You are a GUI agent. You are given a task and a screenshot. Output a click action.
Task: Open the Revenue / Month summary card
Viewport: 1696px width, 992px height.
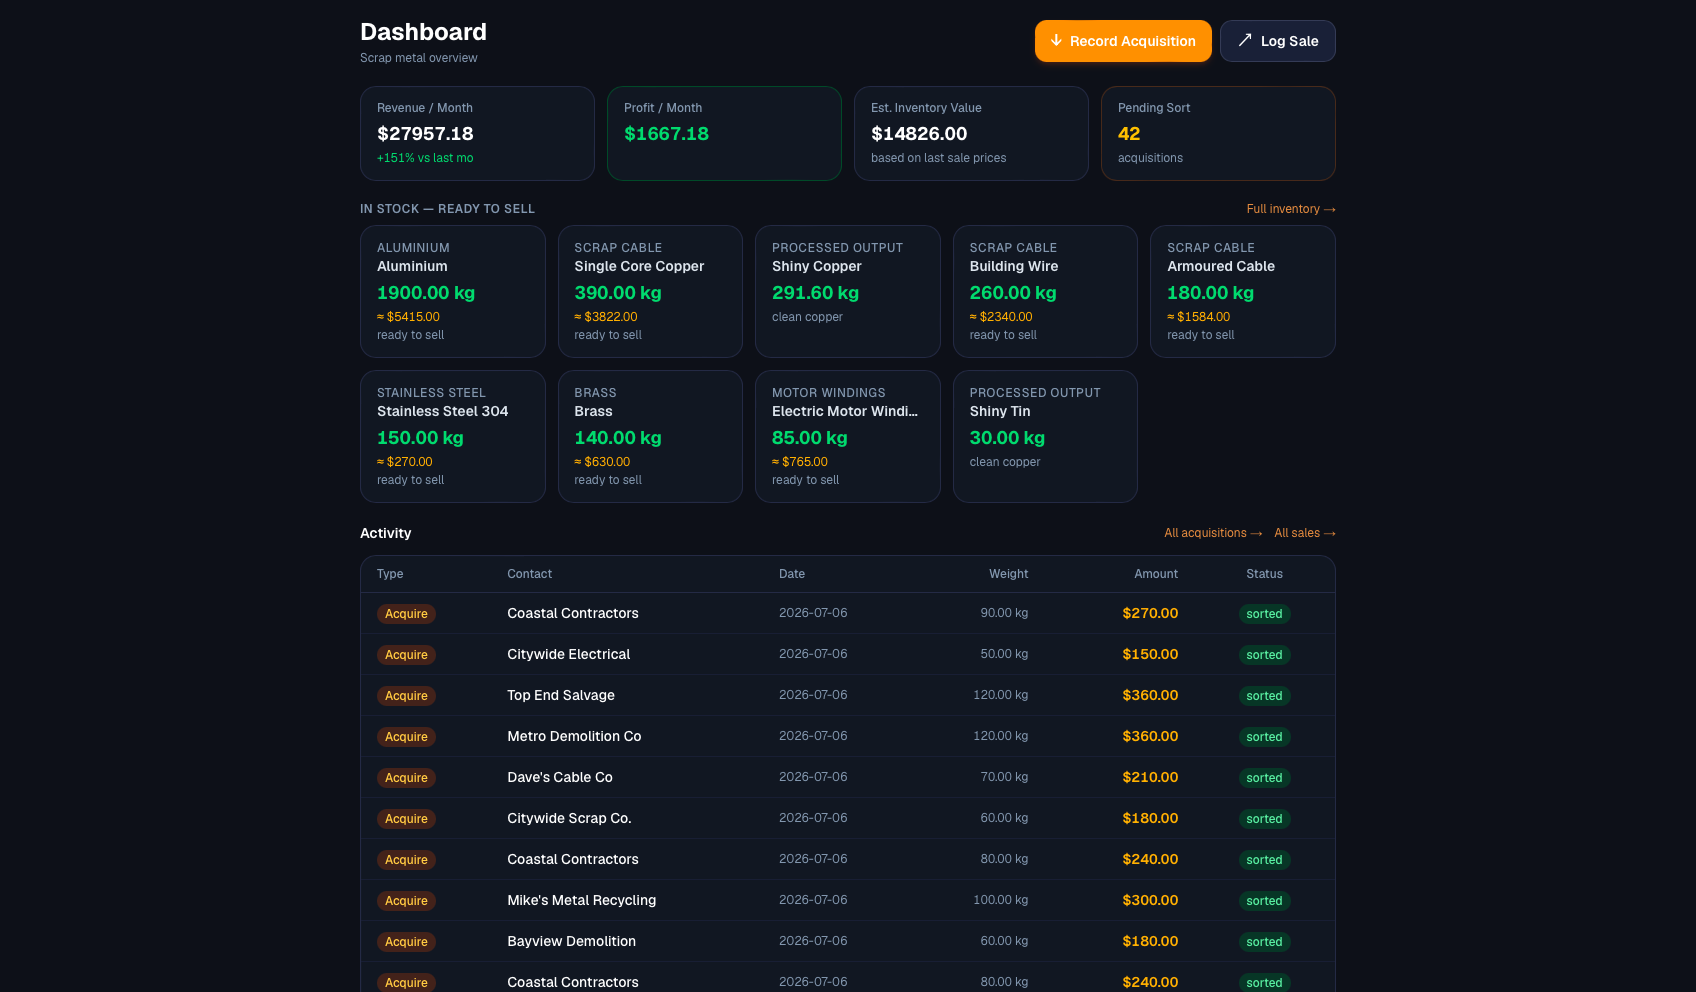477,133
